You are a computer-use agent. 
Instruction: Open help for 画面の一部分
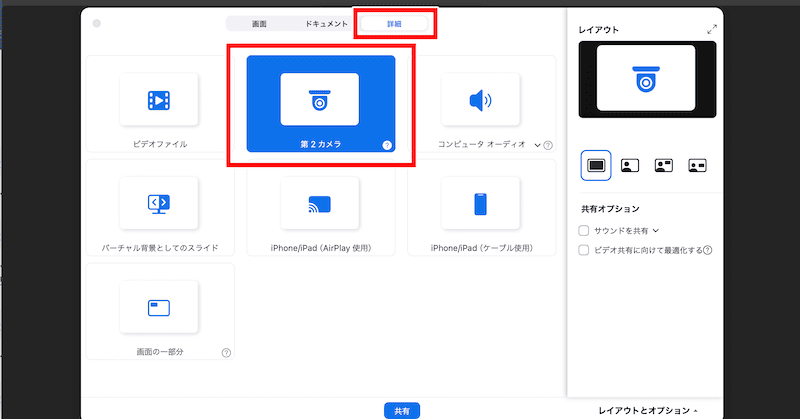point(226,353)
